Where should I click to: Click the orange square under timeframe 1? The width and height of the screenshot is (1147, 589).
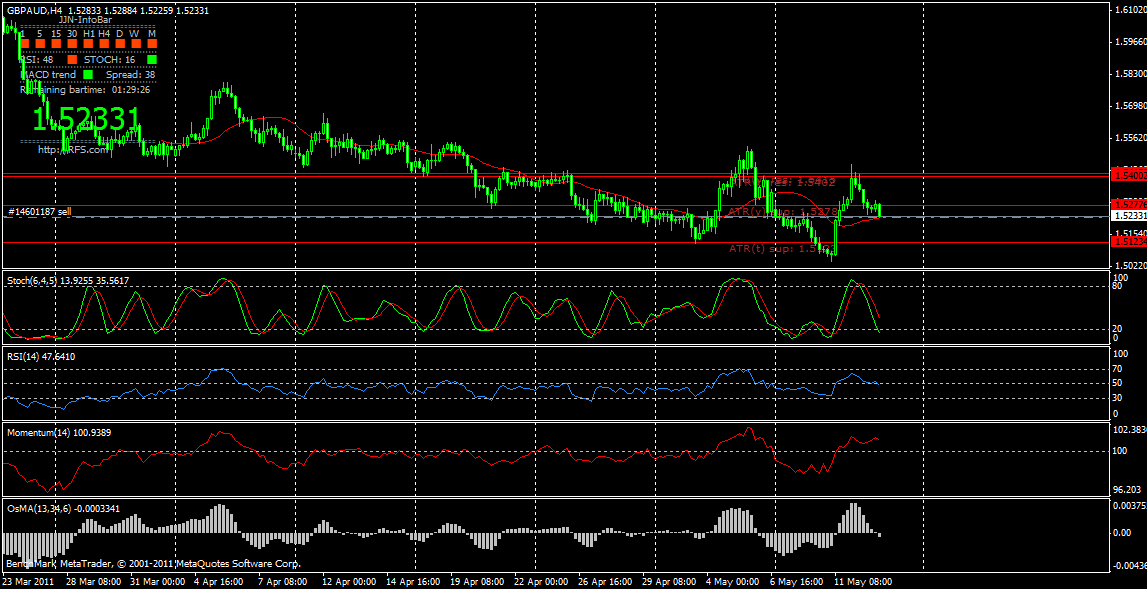coord(24,45)
